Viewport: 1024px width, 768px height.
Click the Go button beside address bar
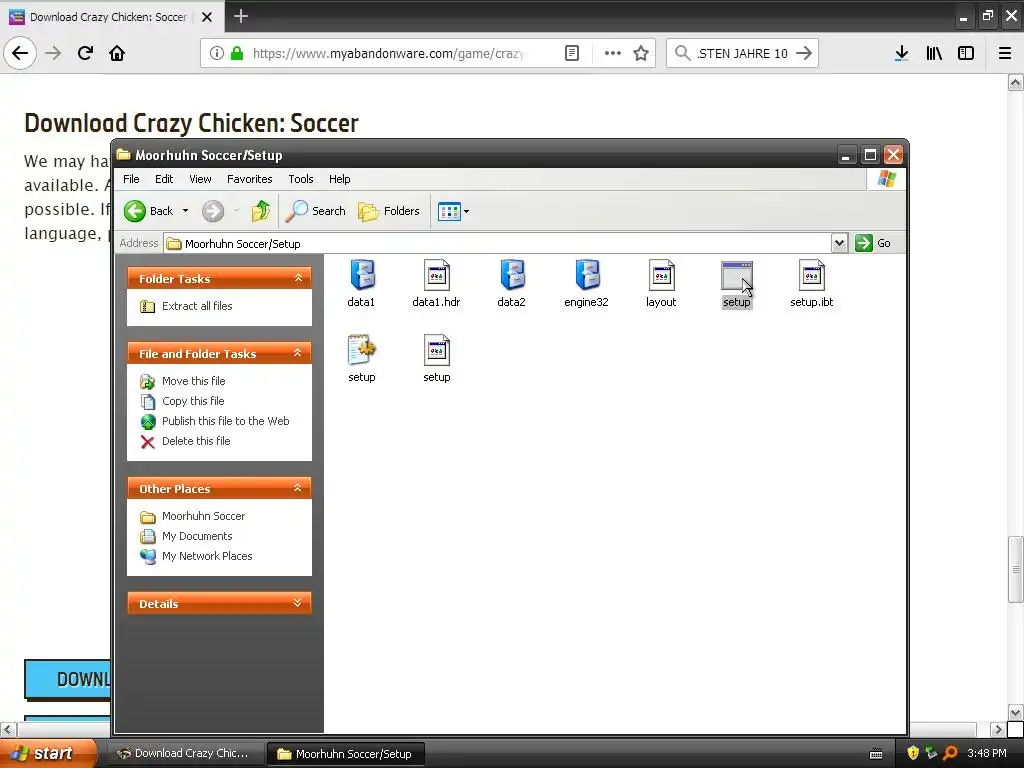(x=873, y=243)
